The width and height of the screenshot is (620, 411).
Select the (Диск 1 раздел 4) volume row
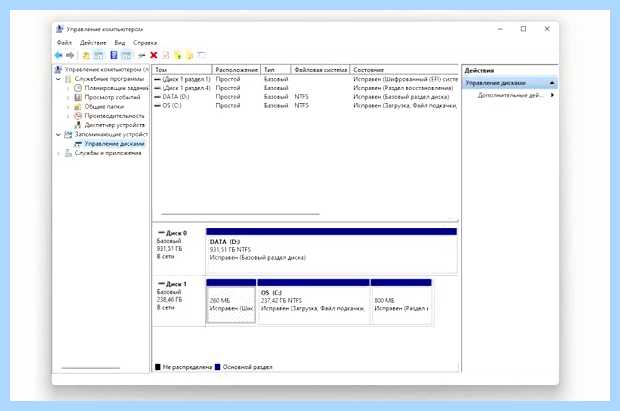point(305,88)
